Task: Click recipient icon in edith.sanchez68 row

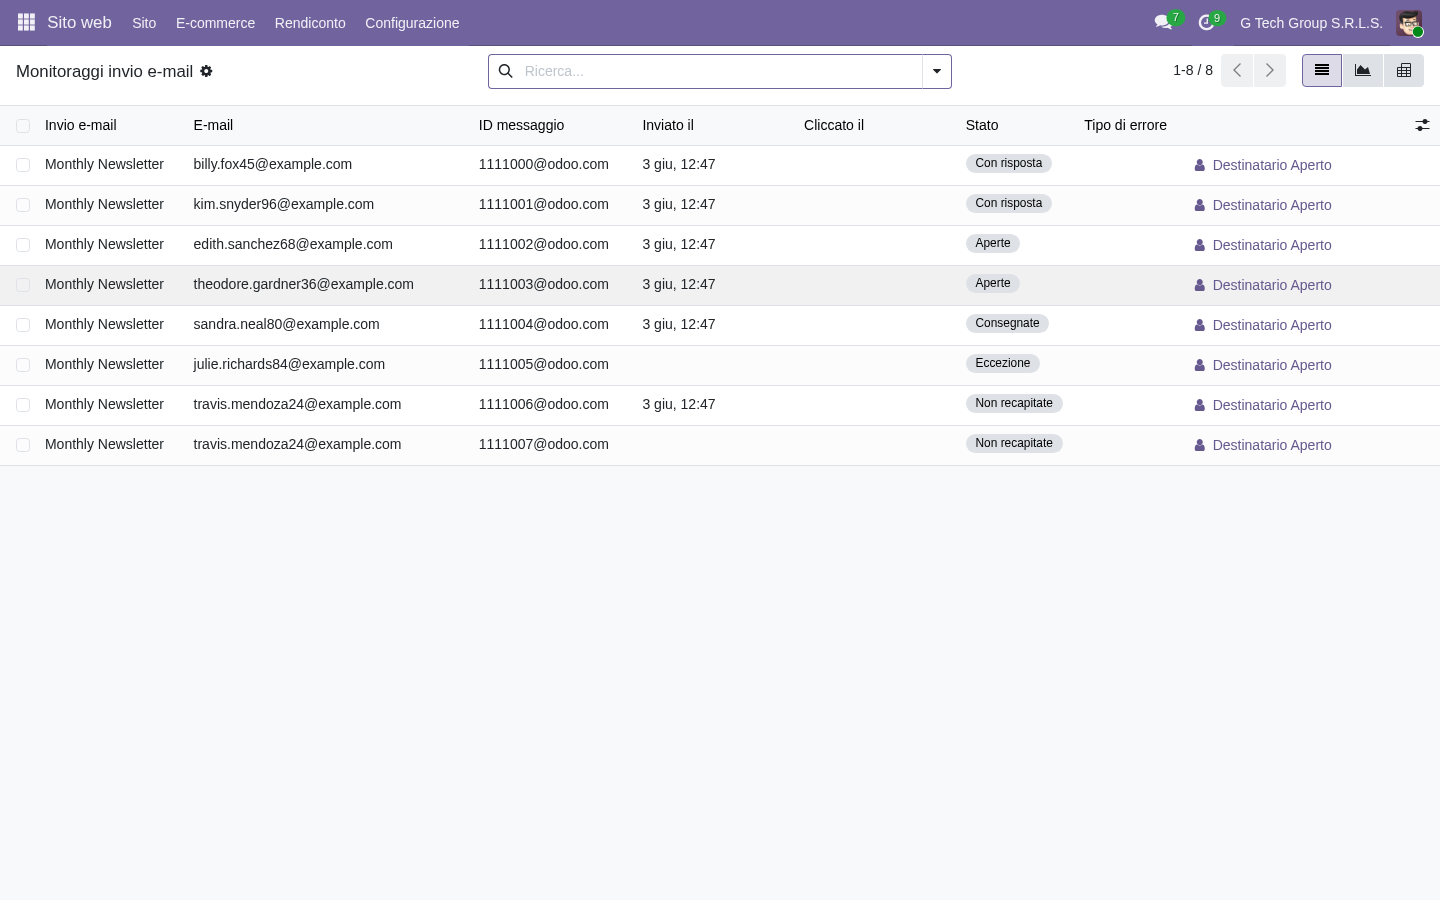Action: click(x=1199, y=245)
